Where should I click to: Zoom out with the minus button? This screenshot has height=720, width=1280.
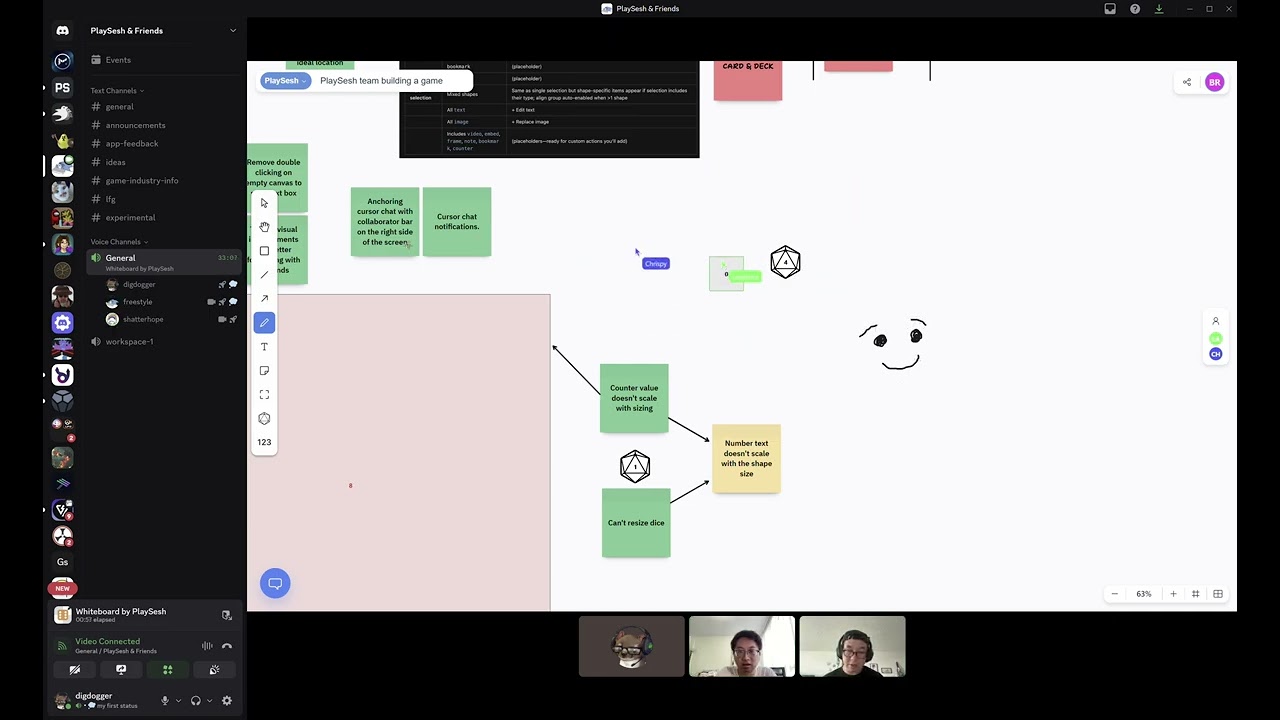(x=1114, y=594)
